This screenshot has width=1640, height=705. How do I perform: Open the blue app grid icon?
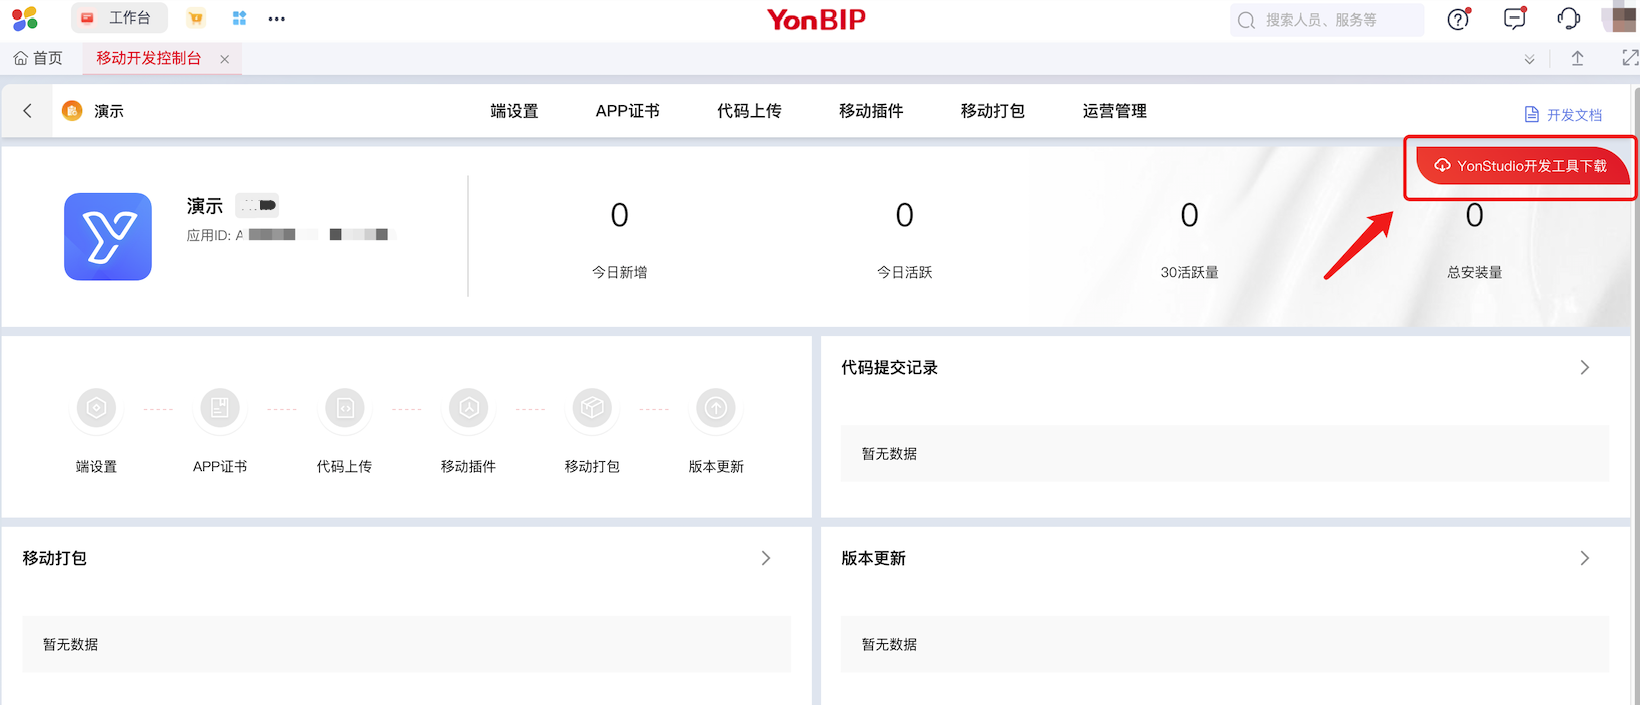pos(239,18)
